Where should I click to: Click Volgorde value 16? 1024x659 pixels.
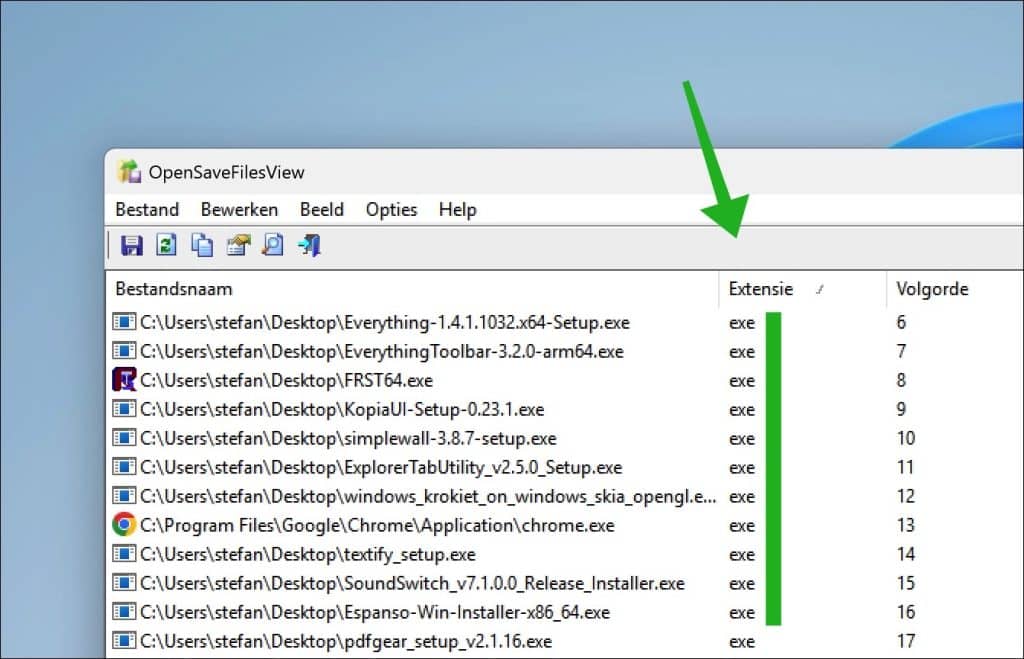906,612
